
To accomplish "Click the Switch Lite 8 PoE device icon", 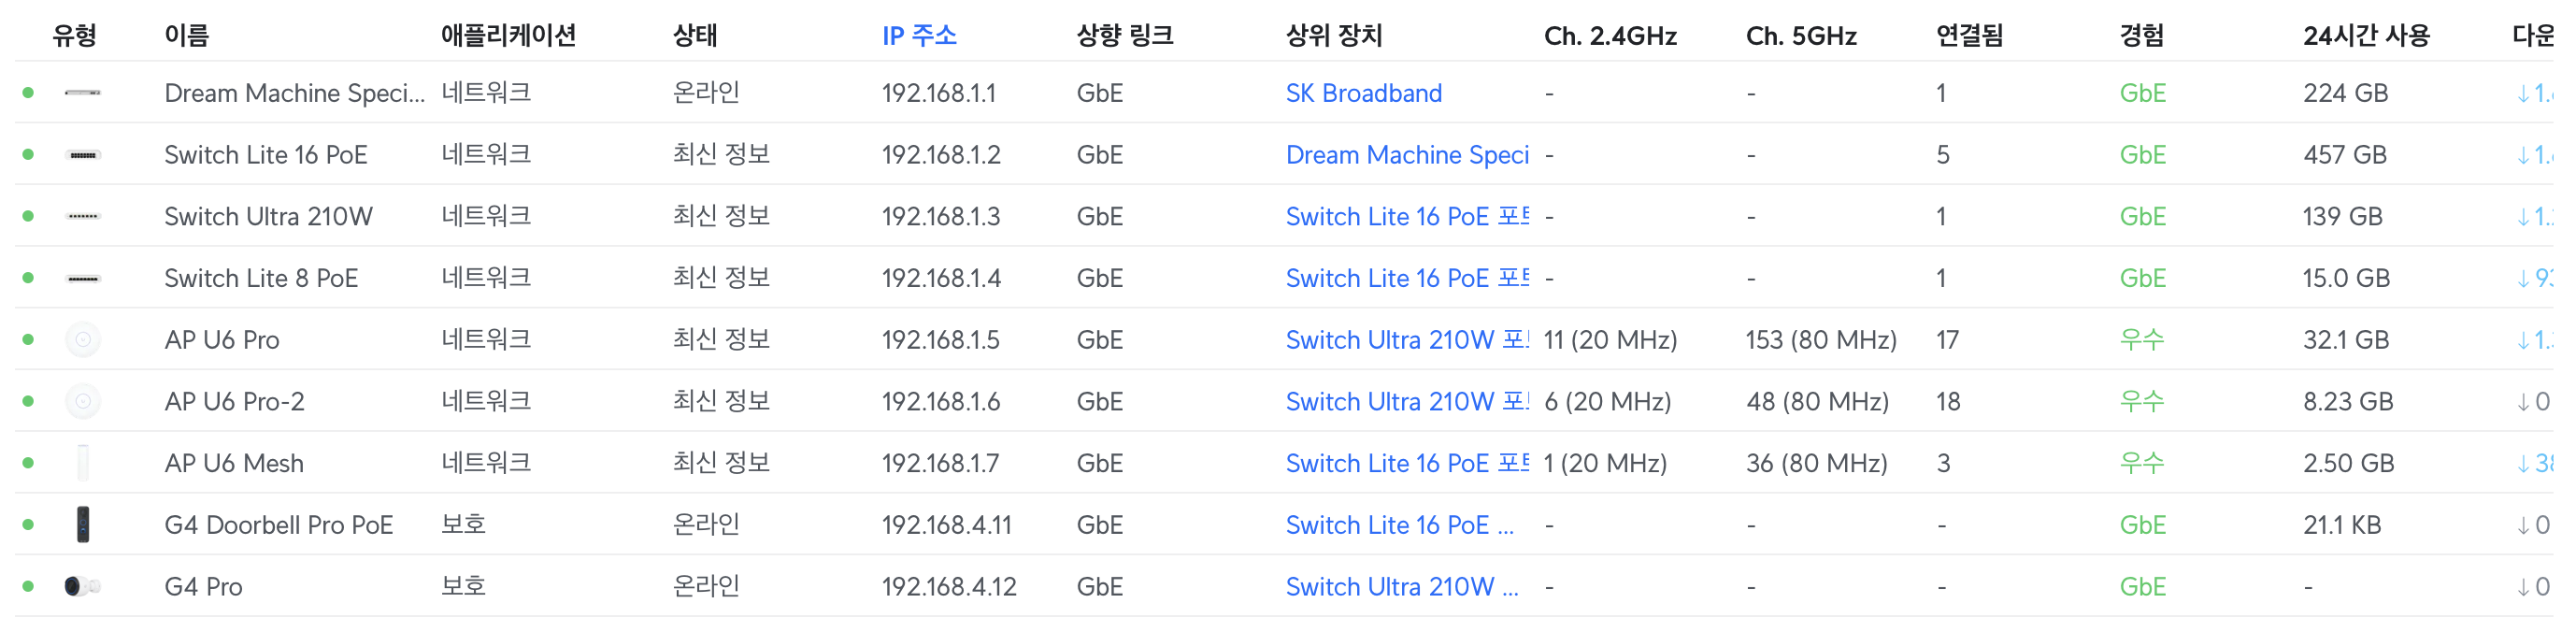I will click(x=83, y=279).
